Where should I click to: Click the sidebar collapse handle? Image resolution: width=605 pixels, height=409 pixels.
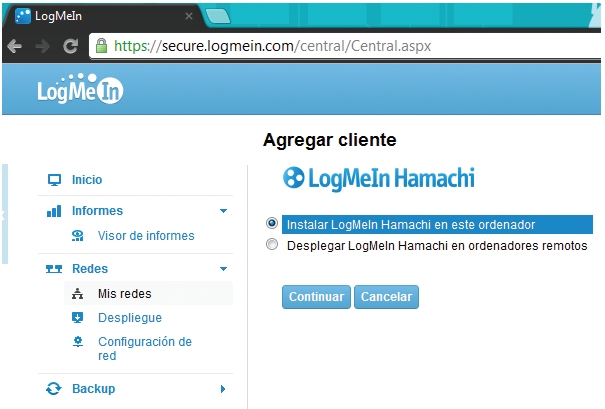coord(5,214)
